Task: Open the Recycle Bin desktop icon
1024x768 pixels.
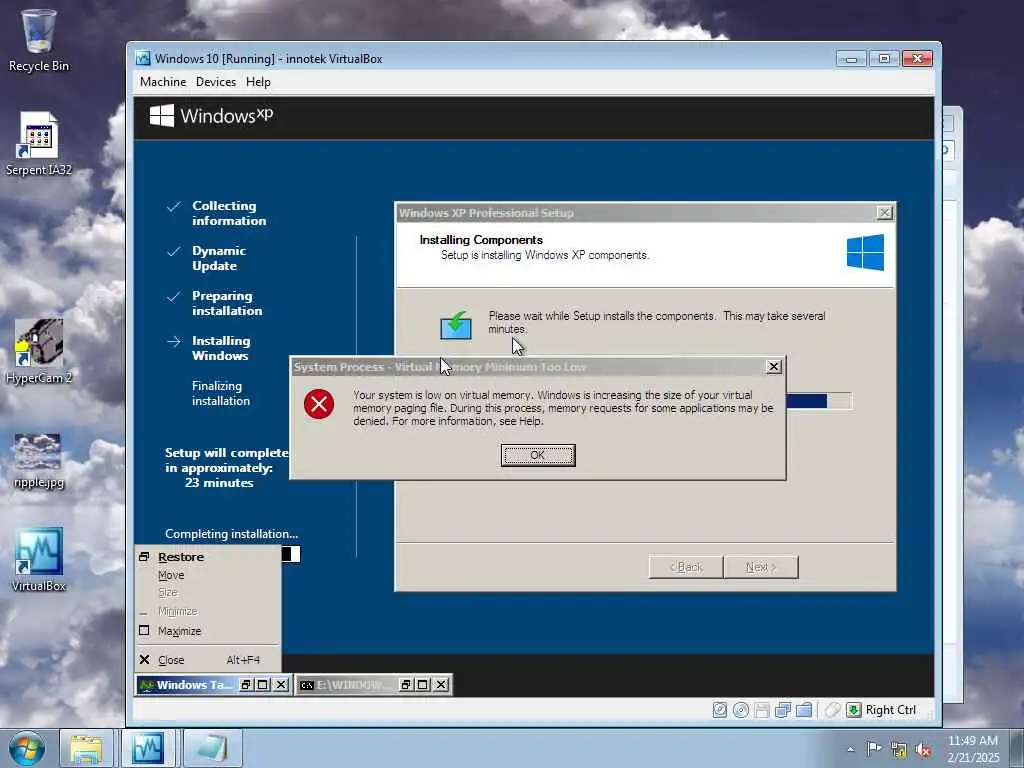Action: click(39, 40)
